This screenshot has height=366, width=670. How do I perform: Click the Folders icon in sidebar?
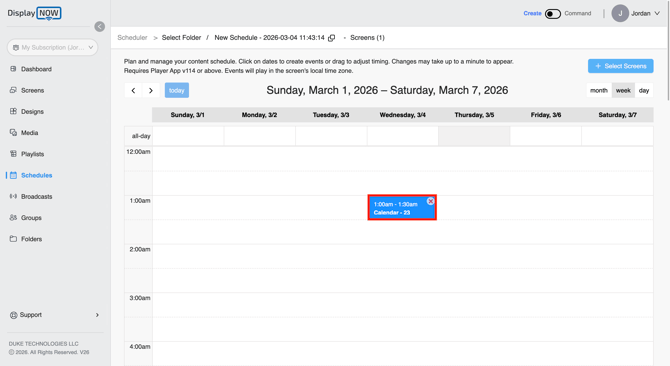[x=13, y=239]
